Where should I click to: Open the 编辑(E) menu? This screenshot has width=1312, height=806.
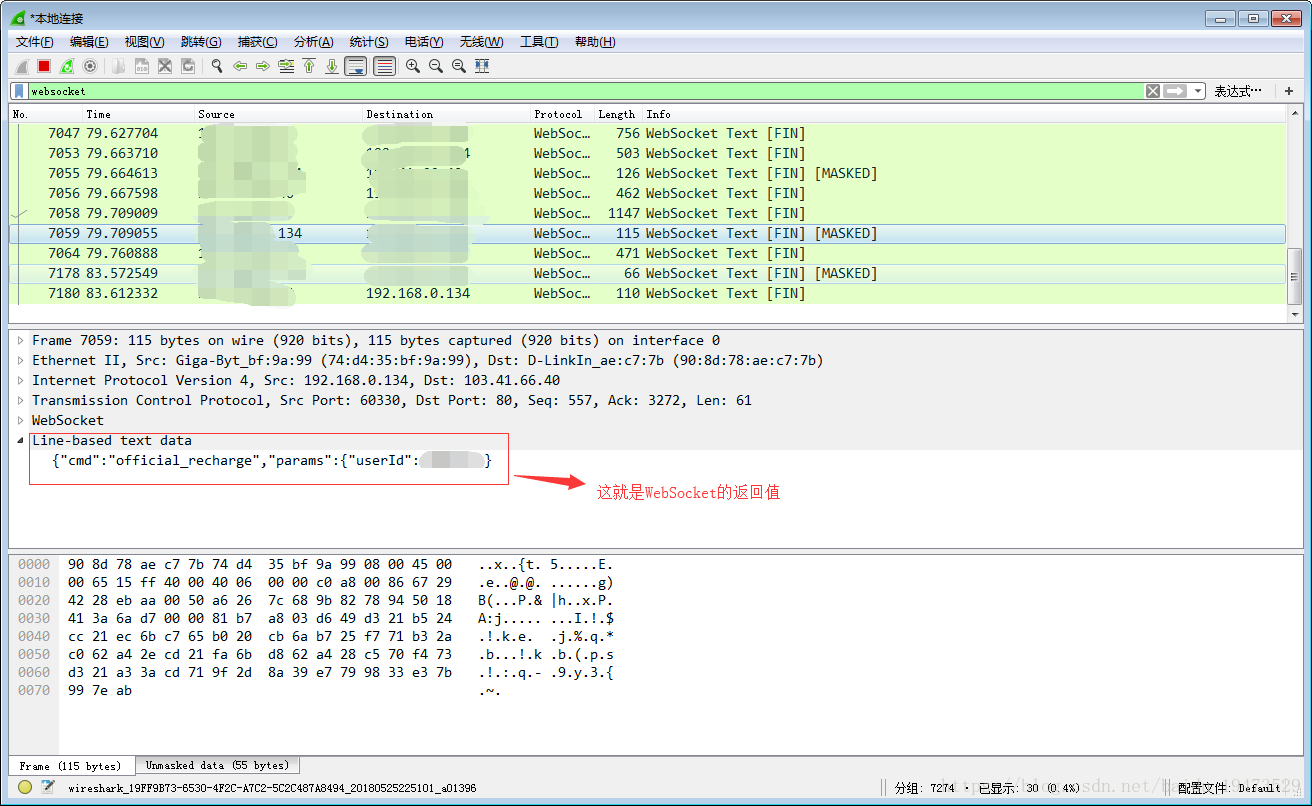click(x=89, y=42)
